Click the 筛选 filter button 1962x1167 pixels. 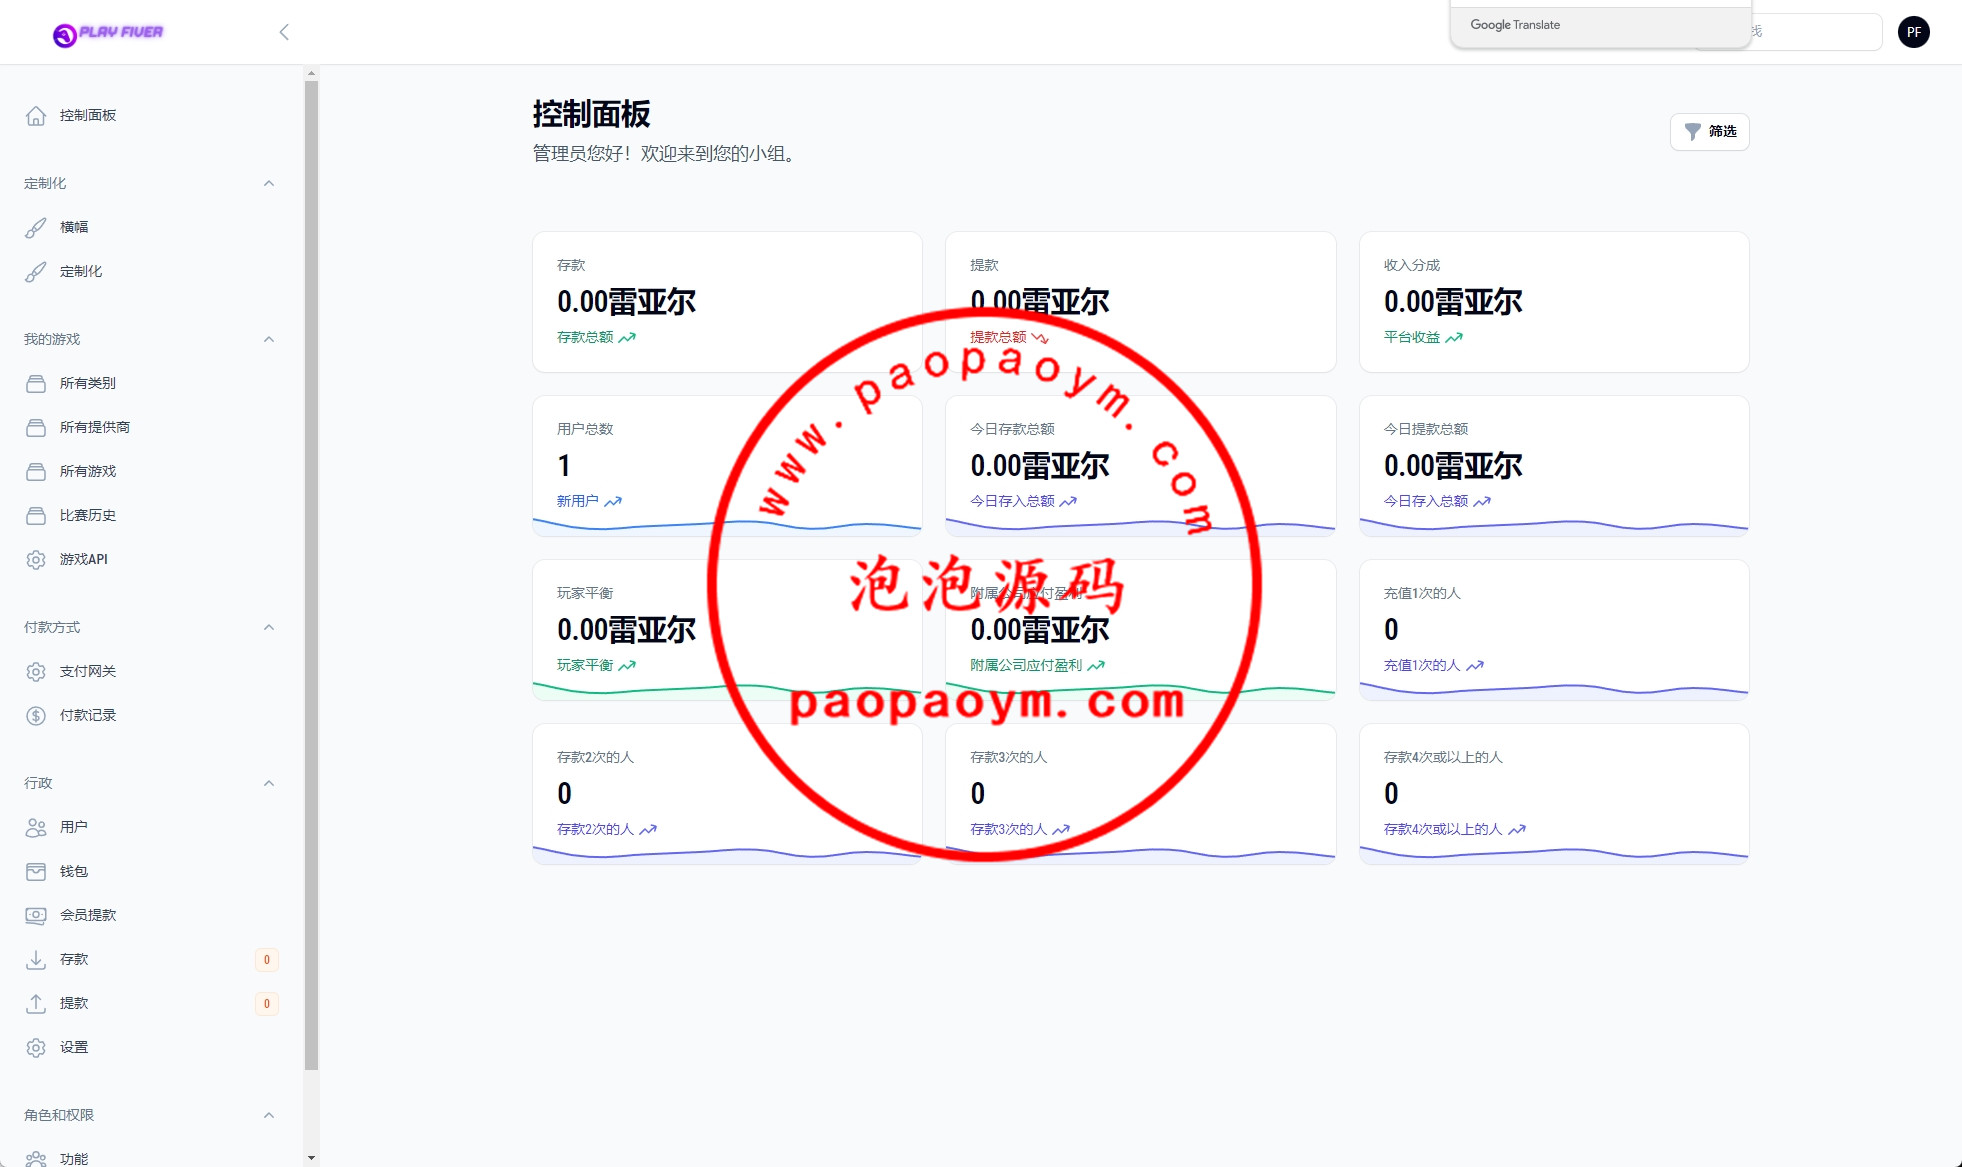(1709, 132)
